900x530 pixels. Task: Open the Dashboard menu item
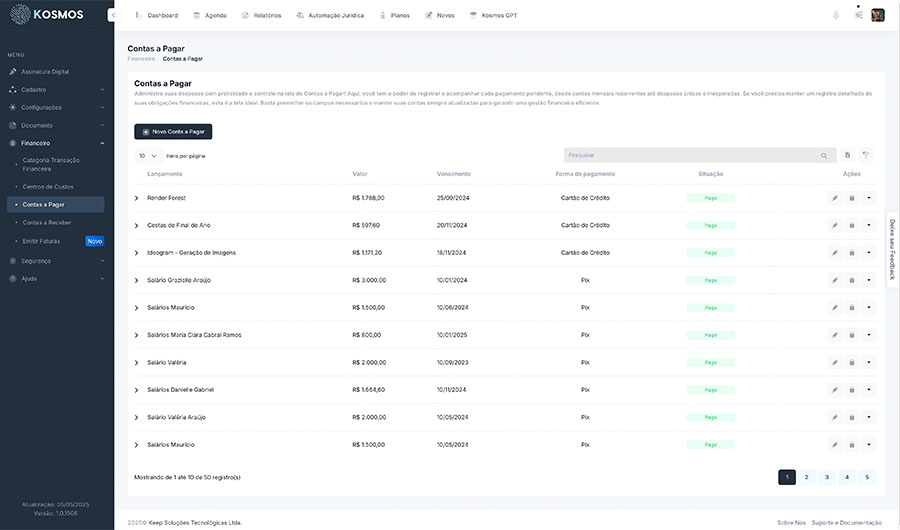pos(157,16)
